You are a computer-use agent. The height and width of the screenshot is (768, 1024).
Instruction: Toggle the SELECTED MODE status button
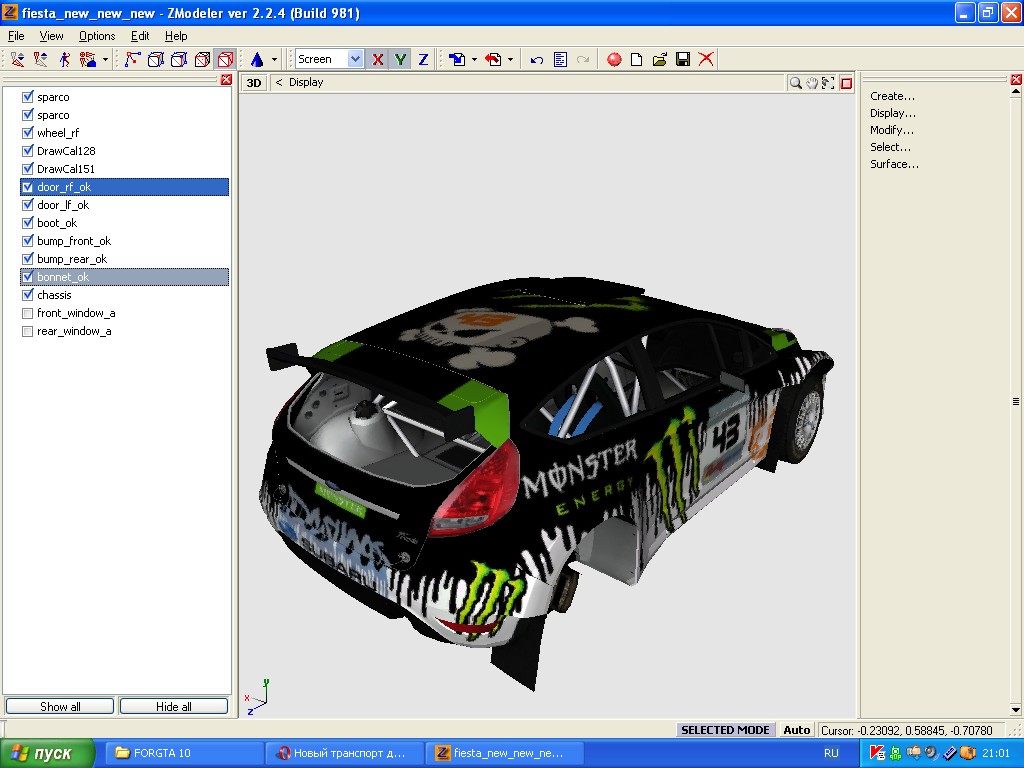pos(725,730)
